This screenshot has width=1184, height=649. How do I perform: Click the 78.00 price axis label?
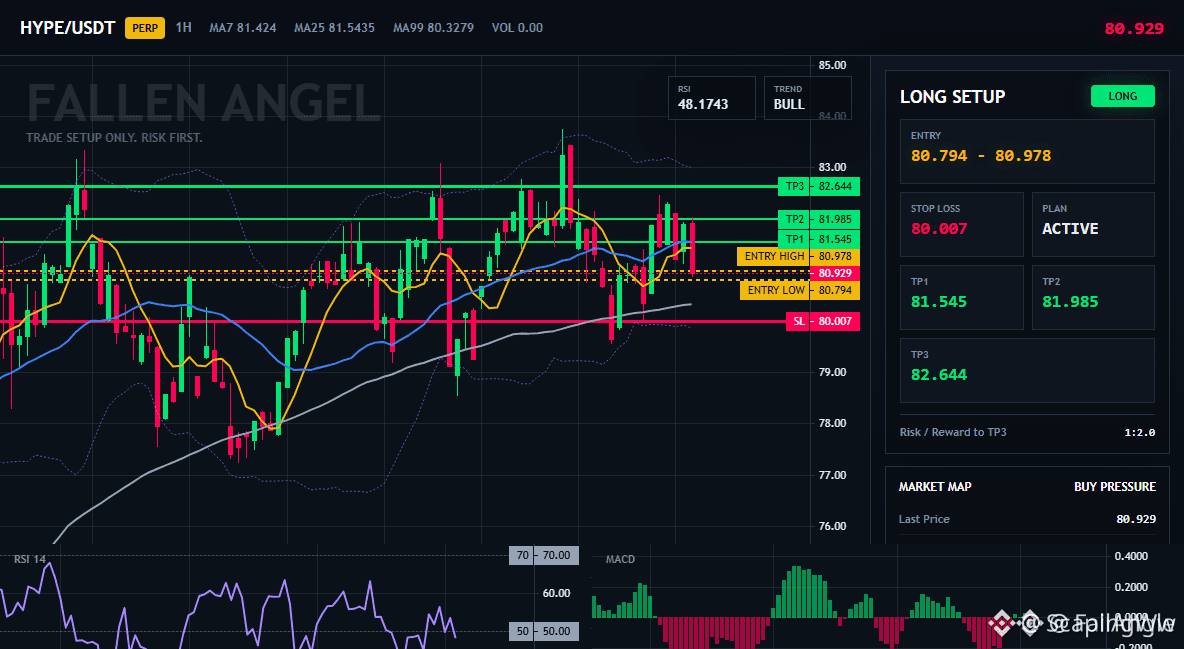[832, 423]
